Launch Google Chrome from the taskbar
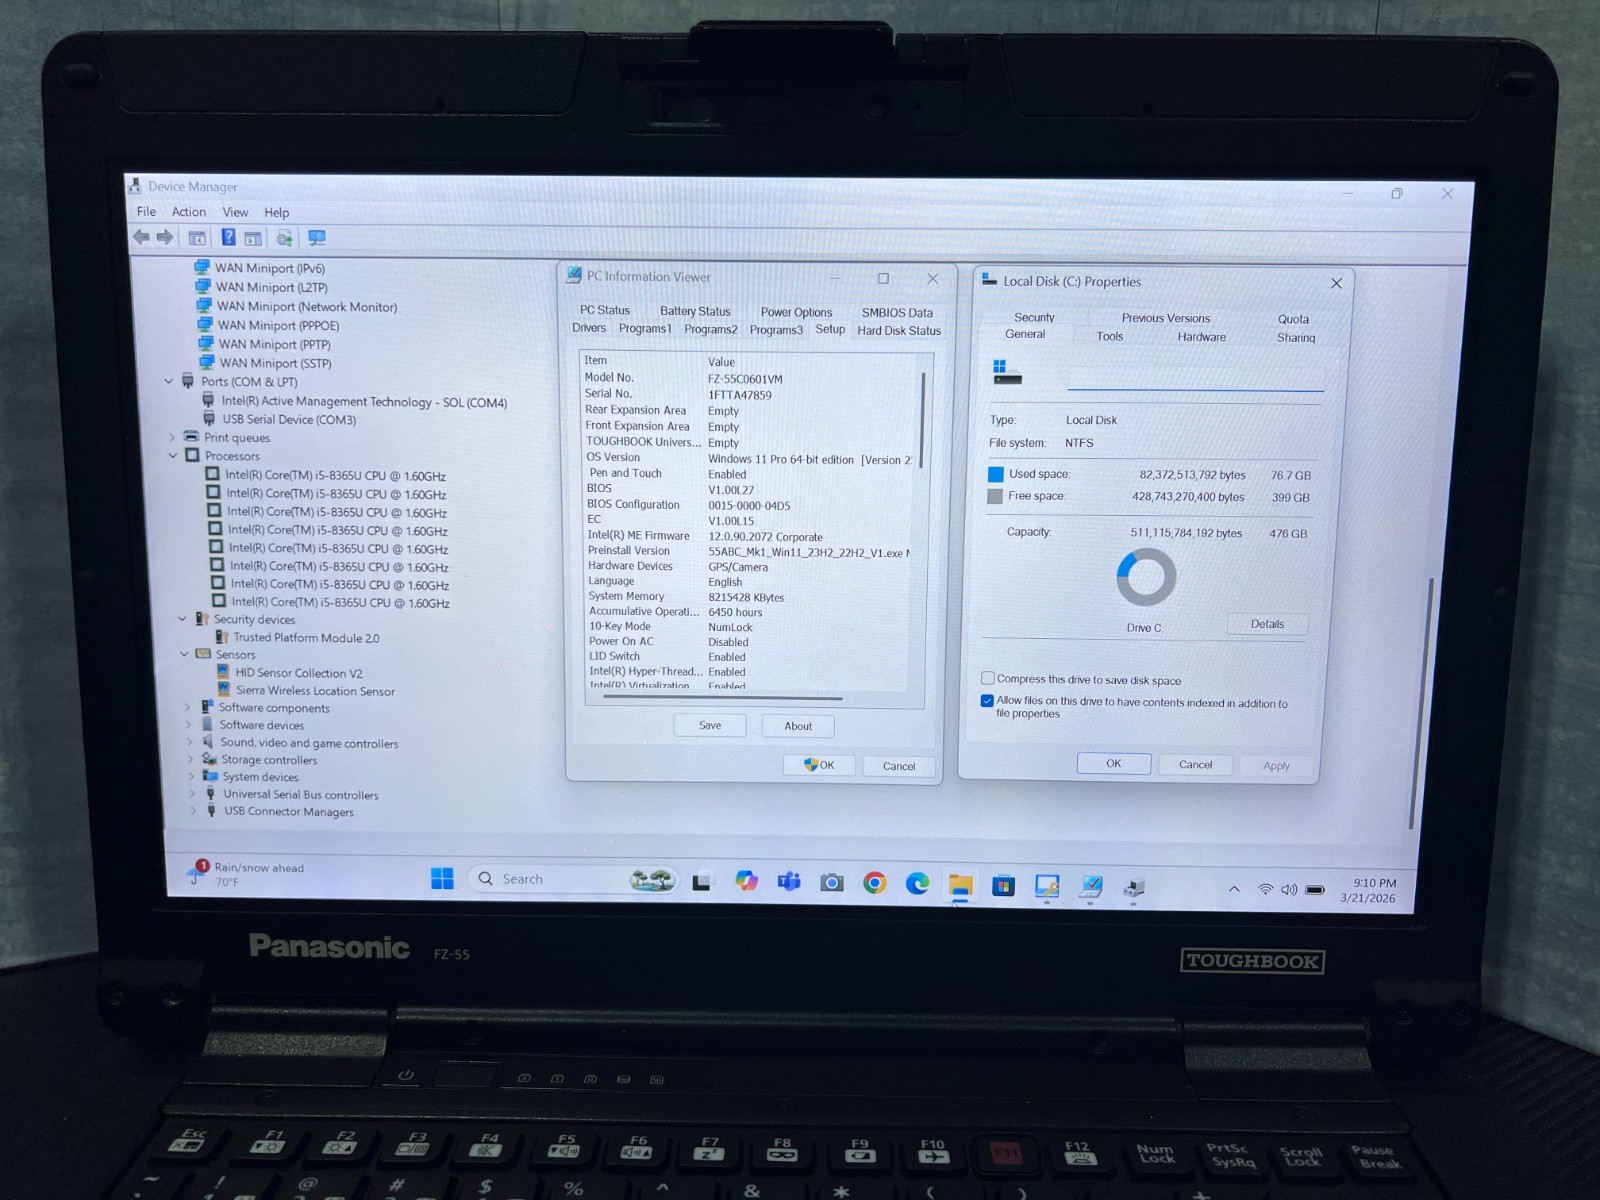Screen dimensions: 1600x1200 pos(875,882)
